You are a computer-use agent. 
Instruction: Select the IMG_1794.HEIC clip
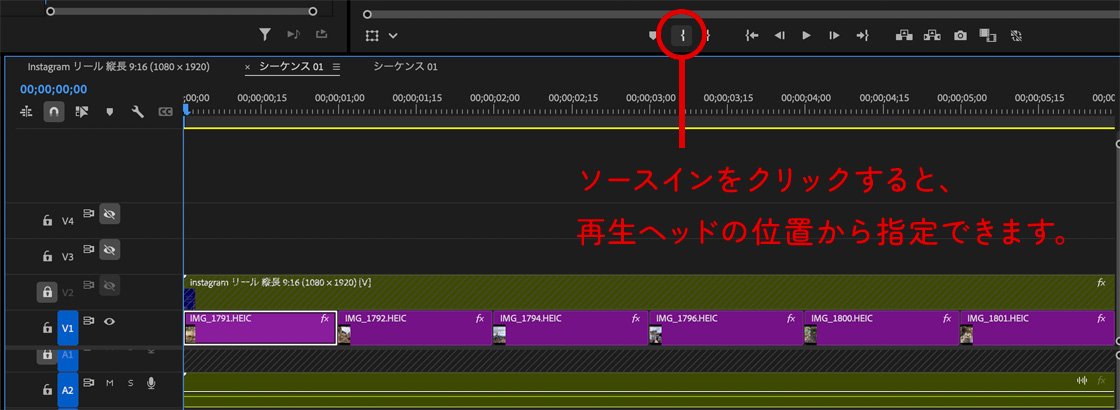[x=570, y=328]
